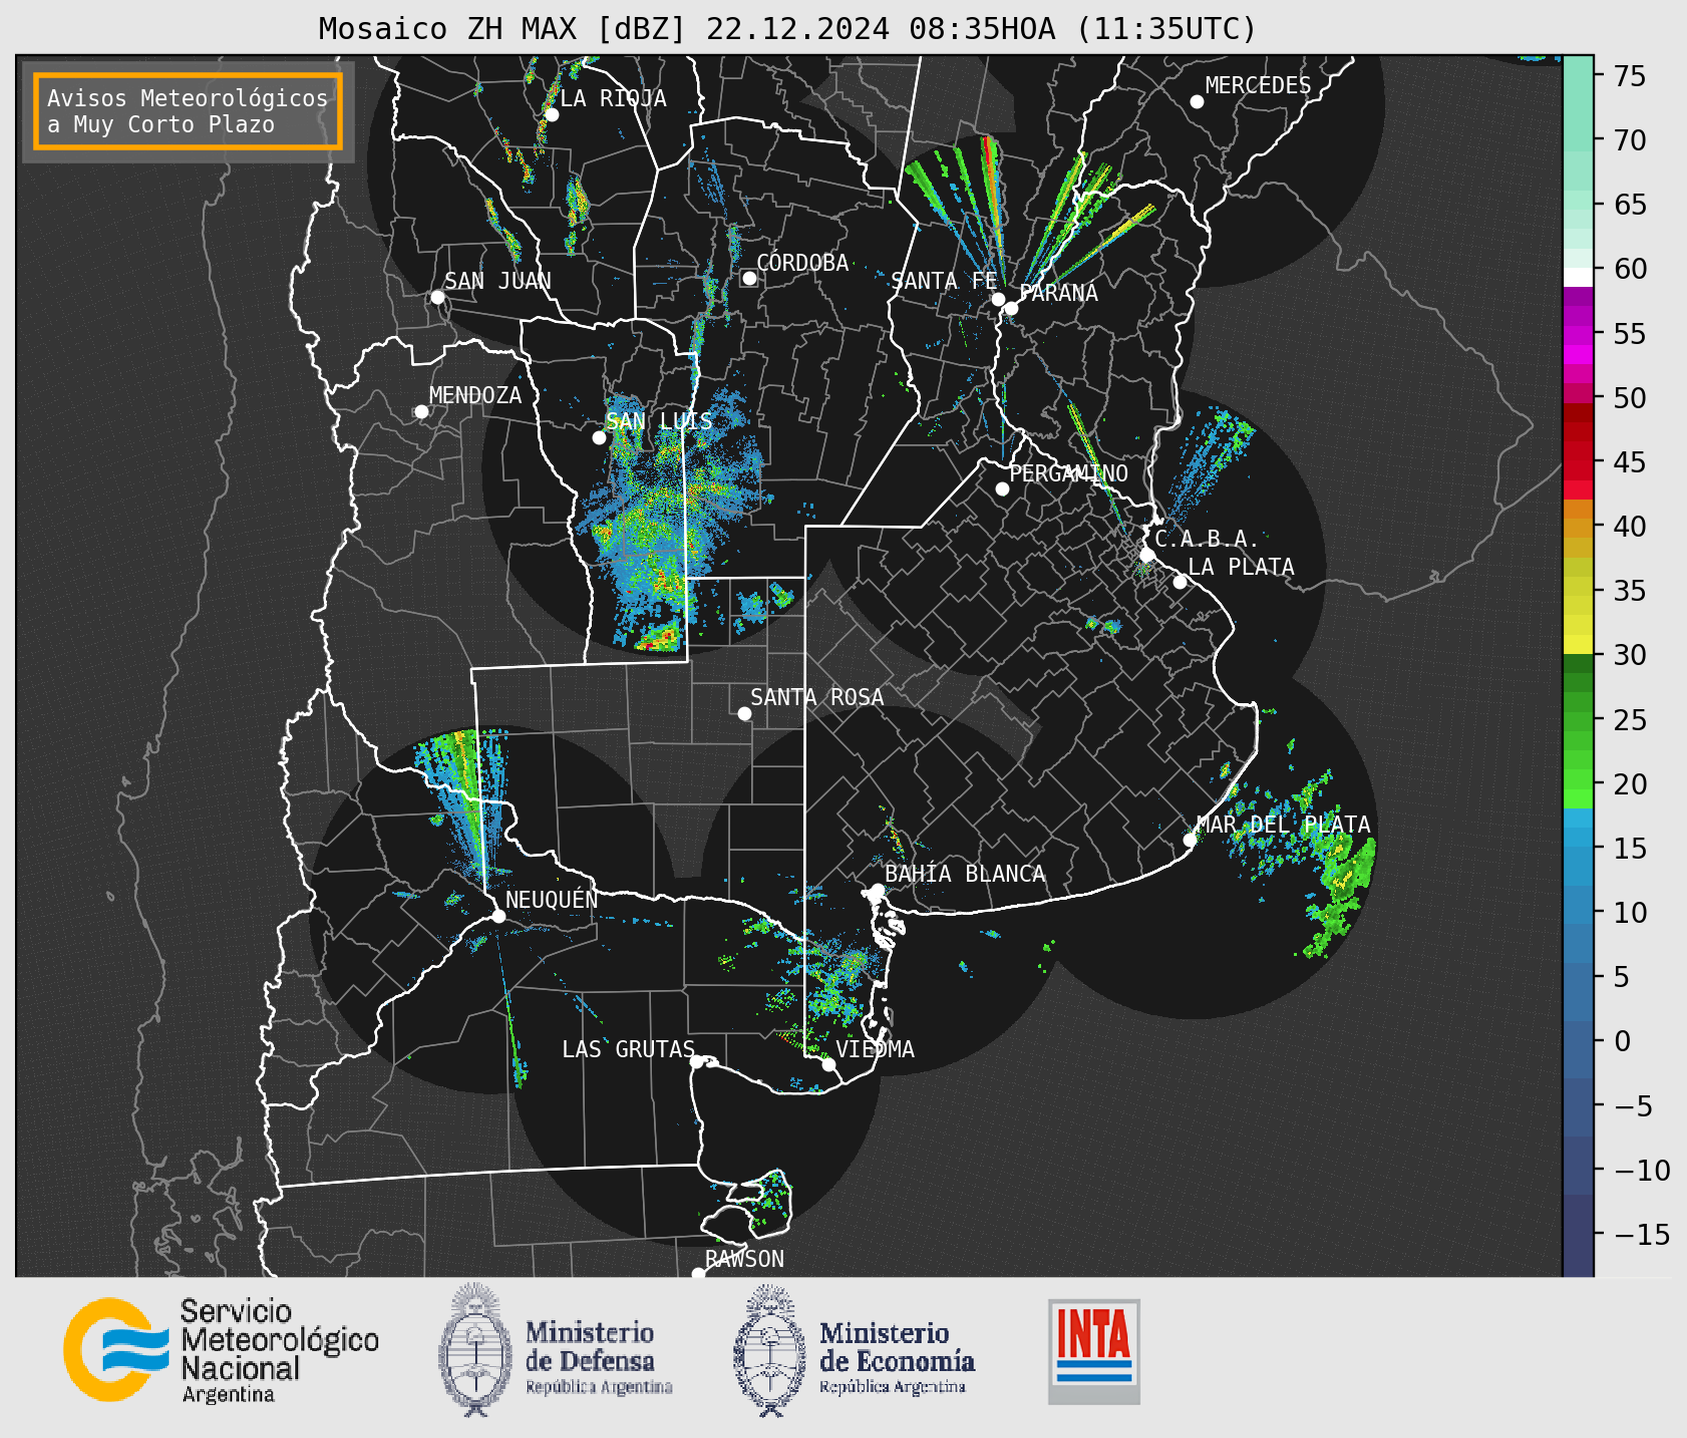Click the SANTA ROSA label text
1687x1438 pixels.
817,697
